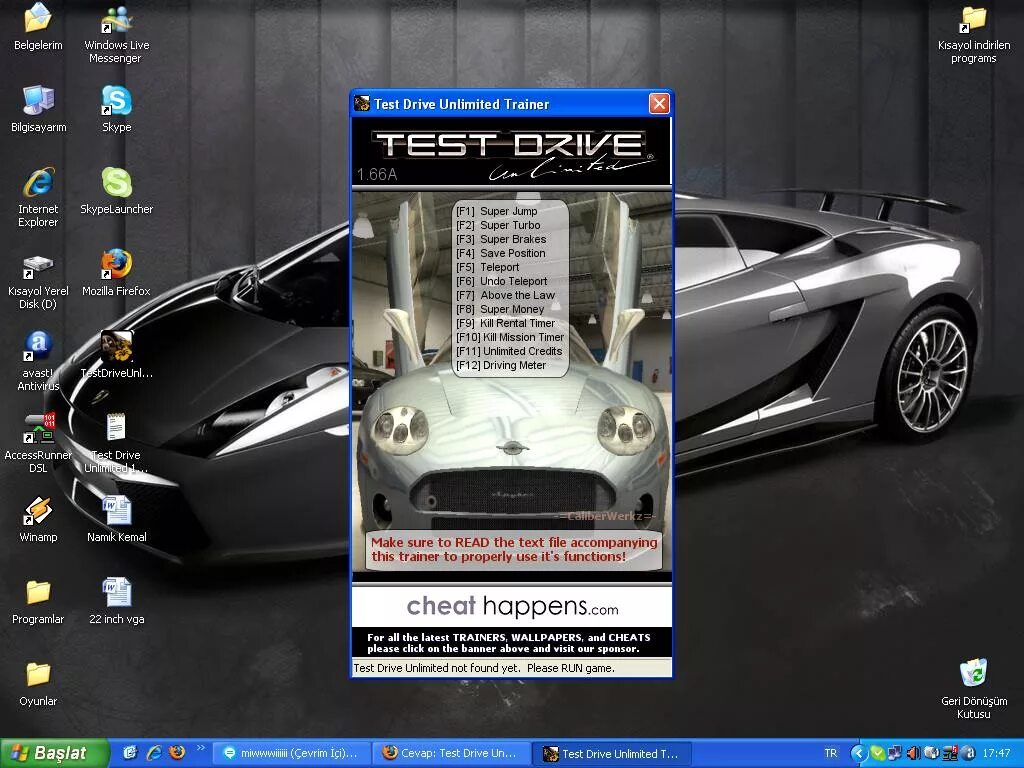Switch to Cevap: Test Drive Un... taskbar window
Screen dimensions: 1024x768
[451, 753]
